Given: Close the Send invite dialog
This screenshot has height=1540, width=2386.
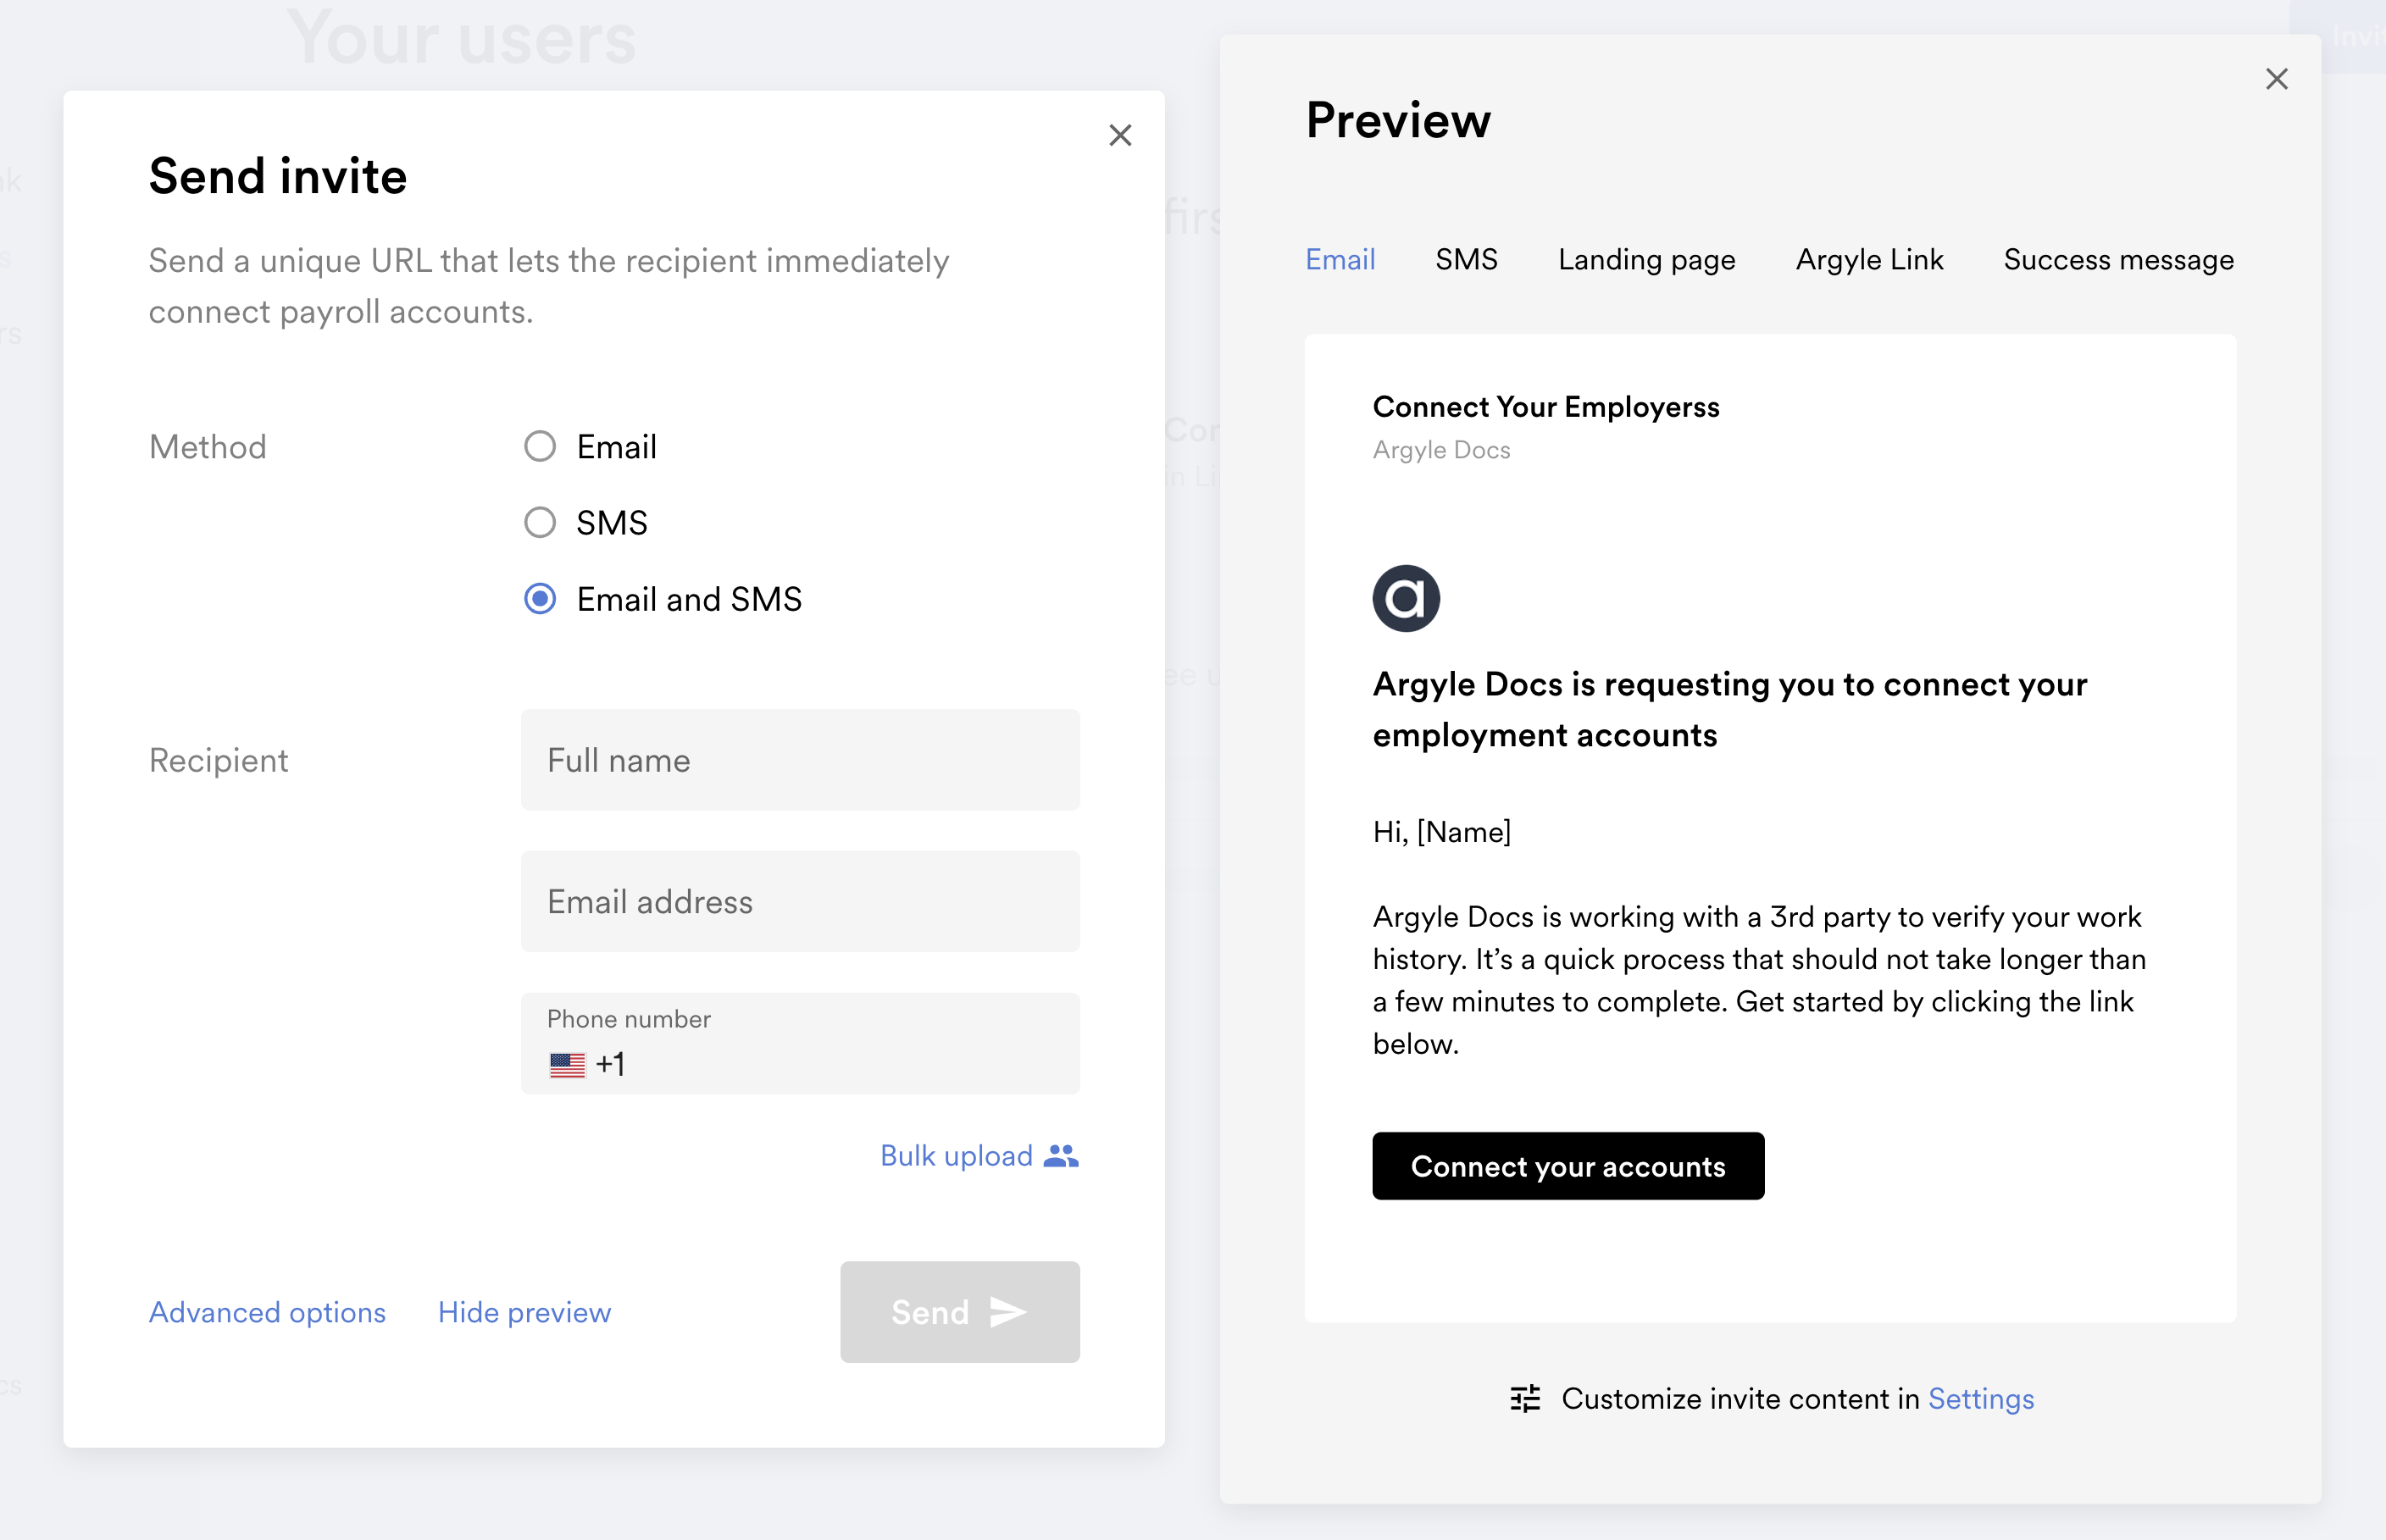Looking at the screenshot, I should point(1120,135).
